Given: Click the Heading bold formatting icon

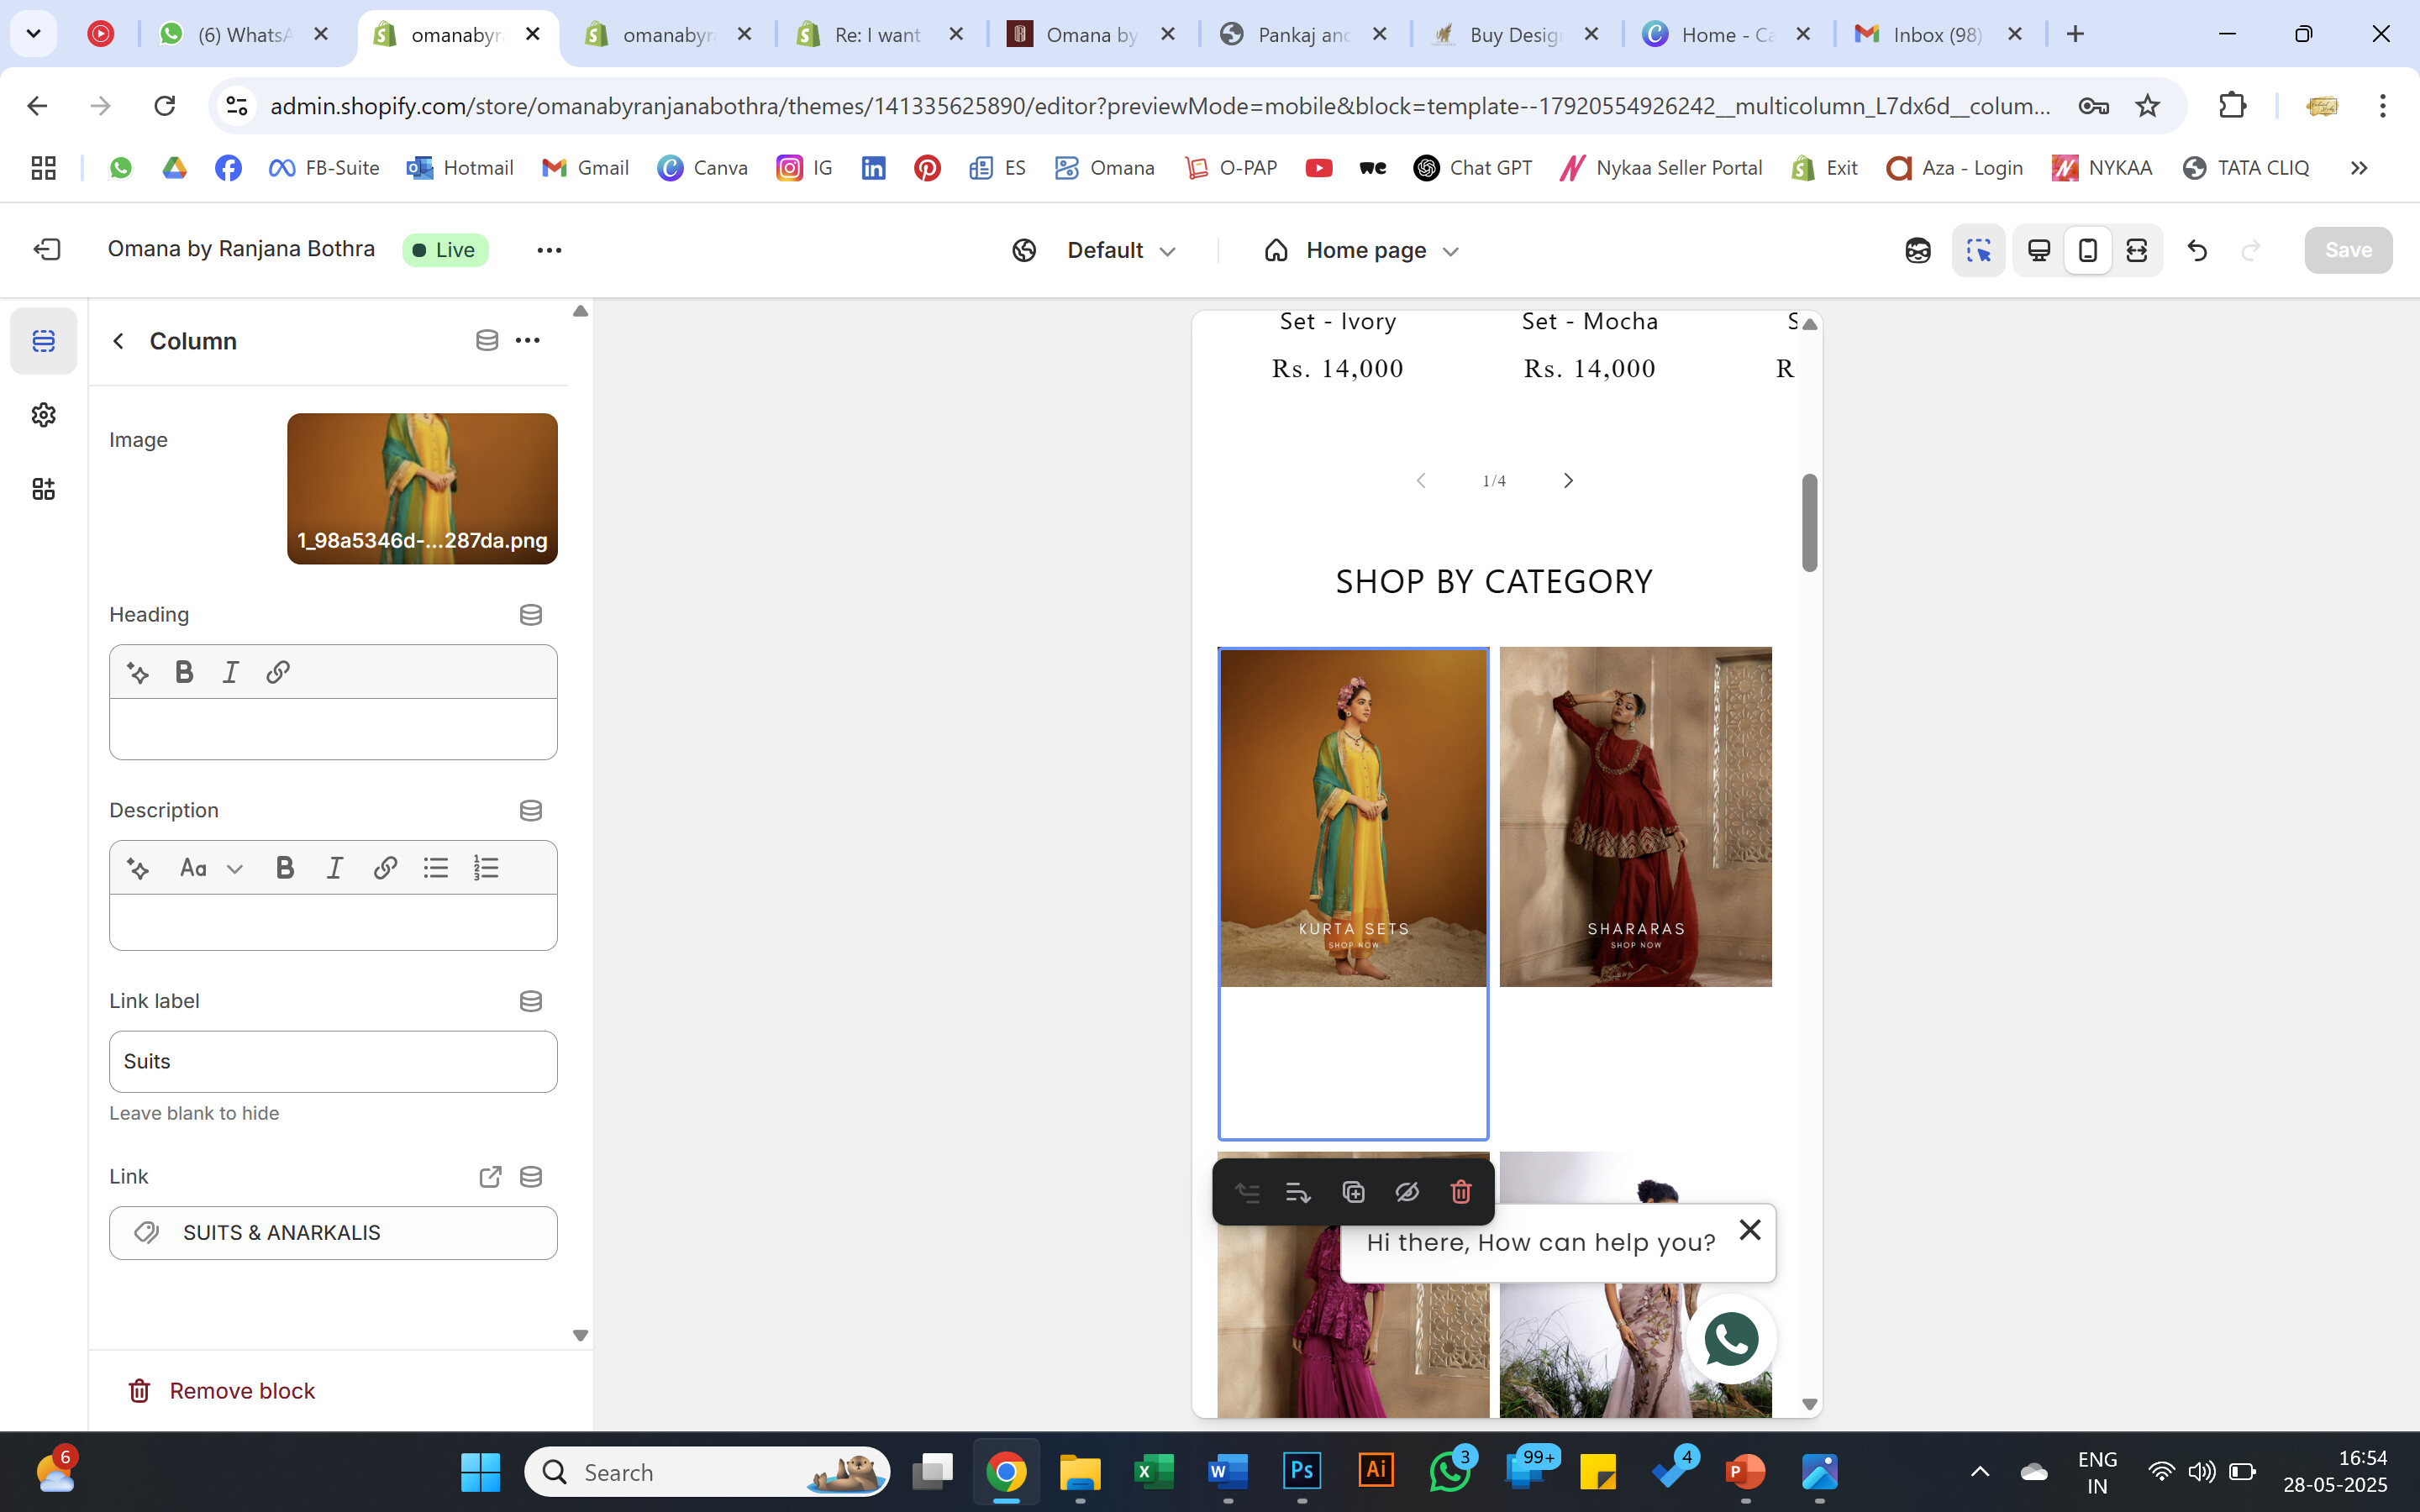Looking at the screenshot, I should point(184,672).
